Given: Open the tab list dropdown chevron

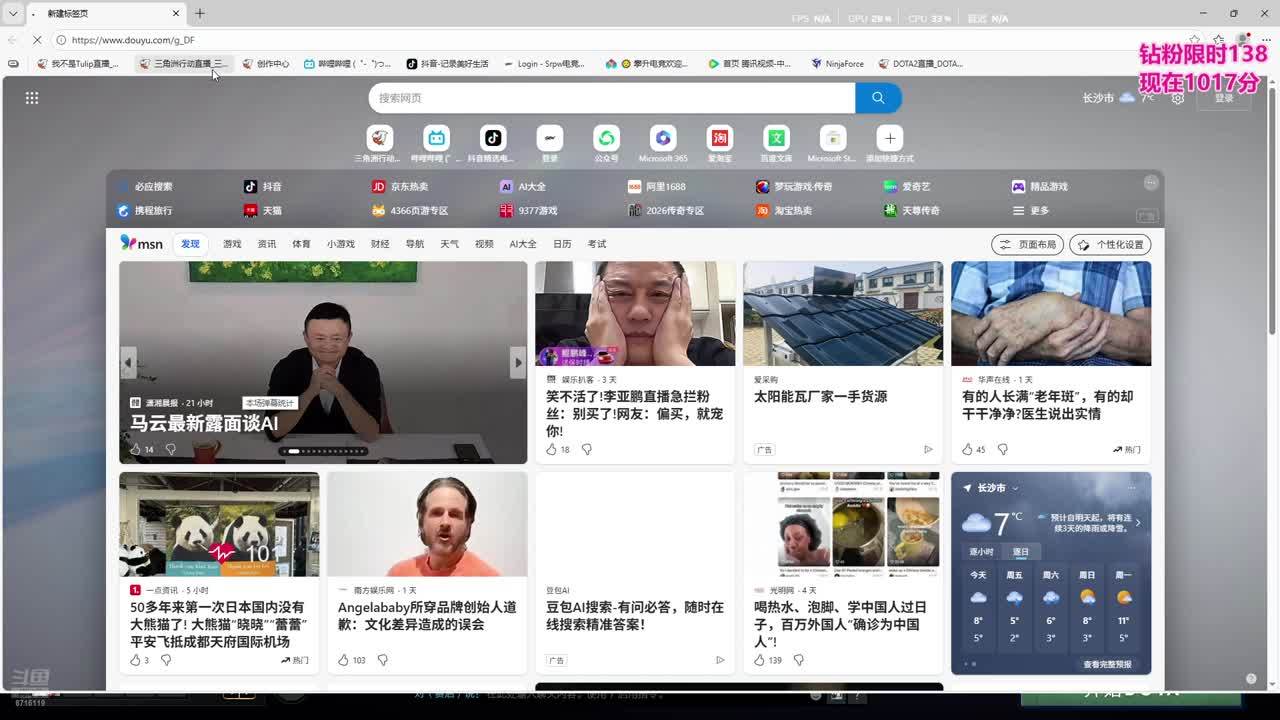Looking at the screenshot, I should (x=13, y=13).
